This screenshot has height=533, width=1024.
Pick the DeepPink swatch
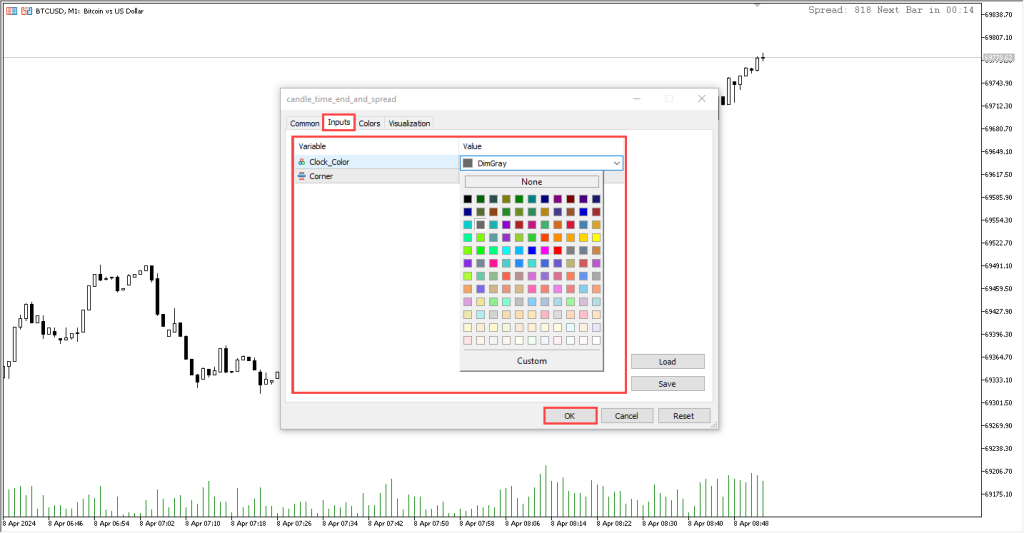[x=493, y=263]
